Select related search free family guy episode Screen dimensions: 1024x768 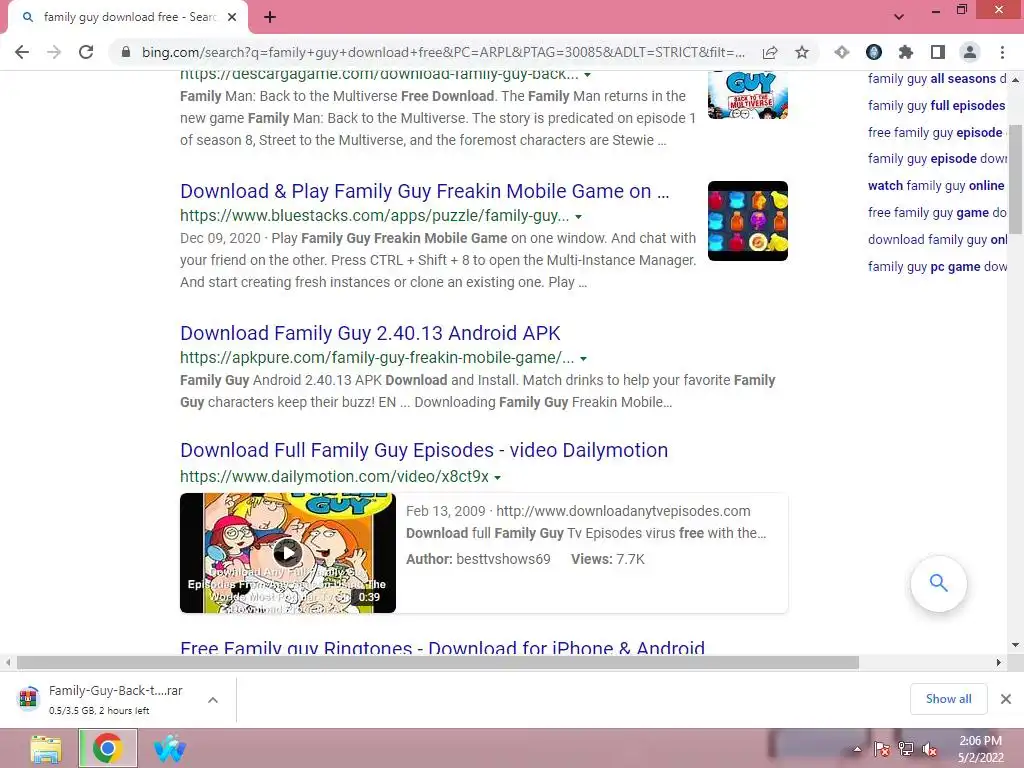(x=935, y=133)
